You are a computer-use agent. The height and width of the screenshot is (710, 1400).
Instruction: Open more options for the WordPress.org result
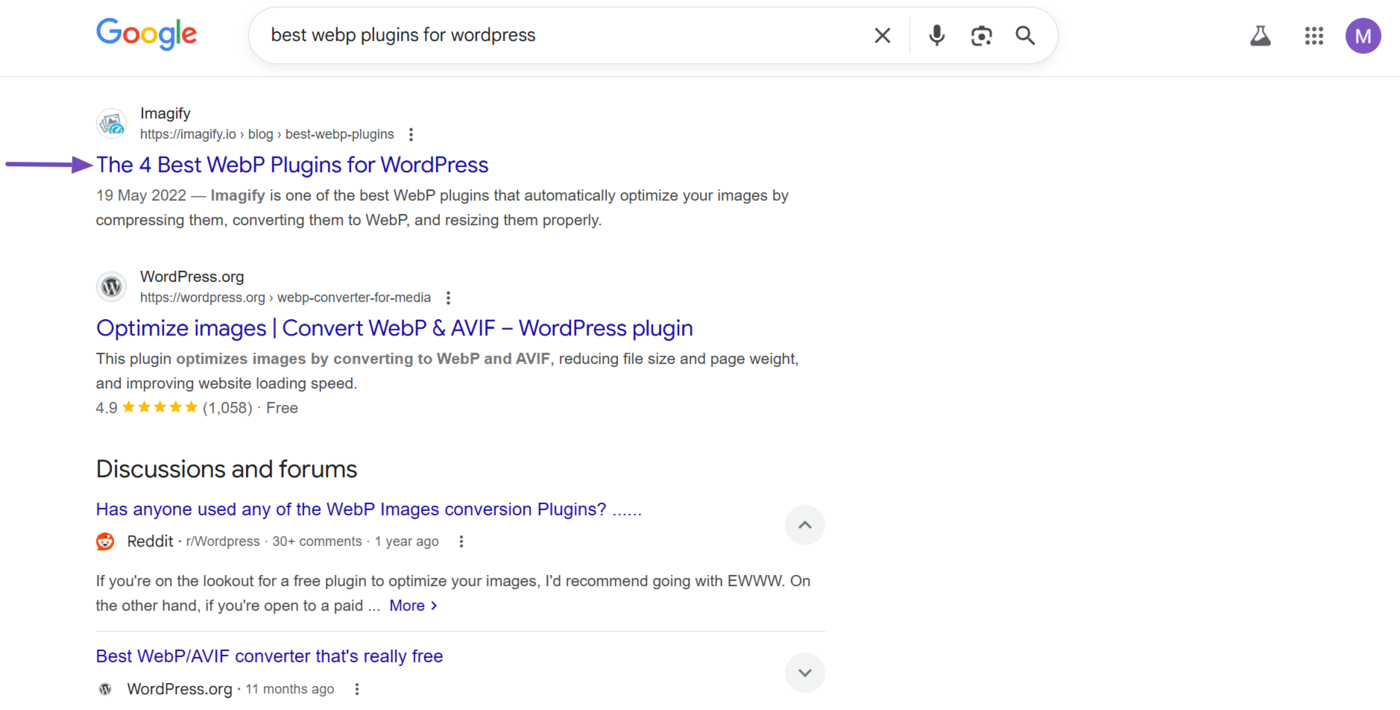click(448, 298)
